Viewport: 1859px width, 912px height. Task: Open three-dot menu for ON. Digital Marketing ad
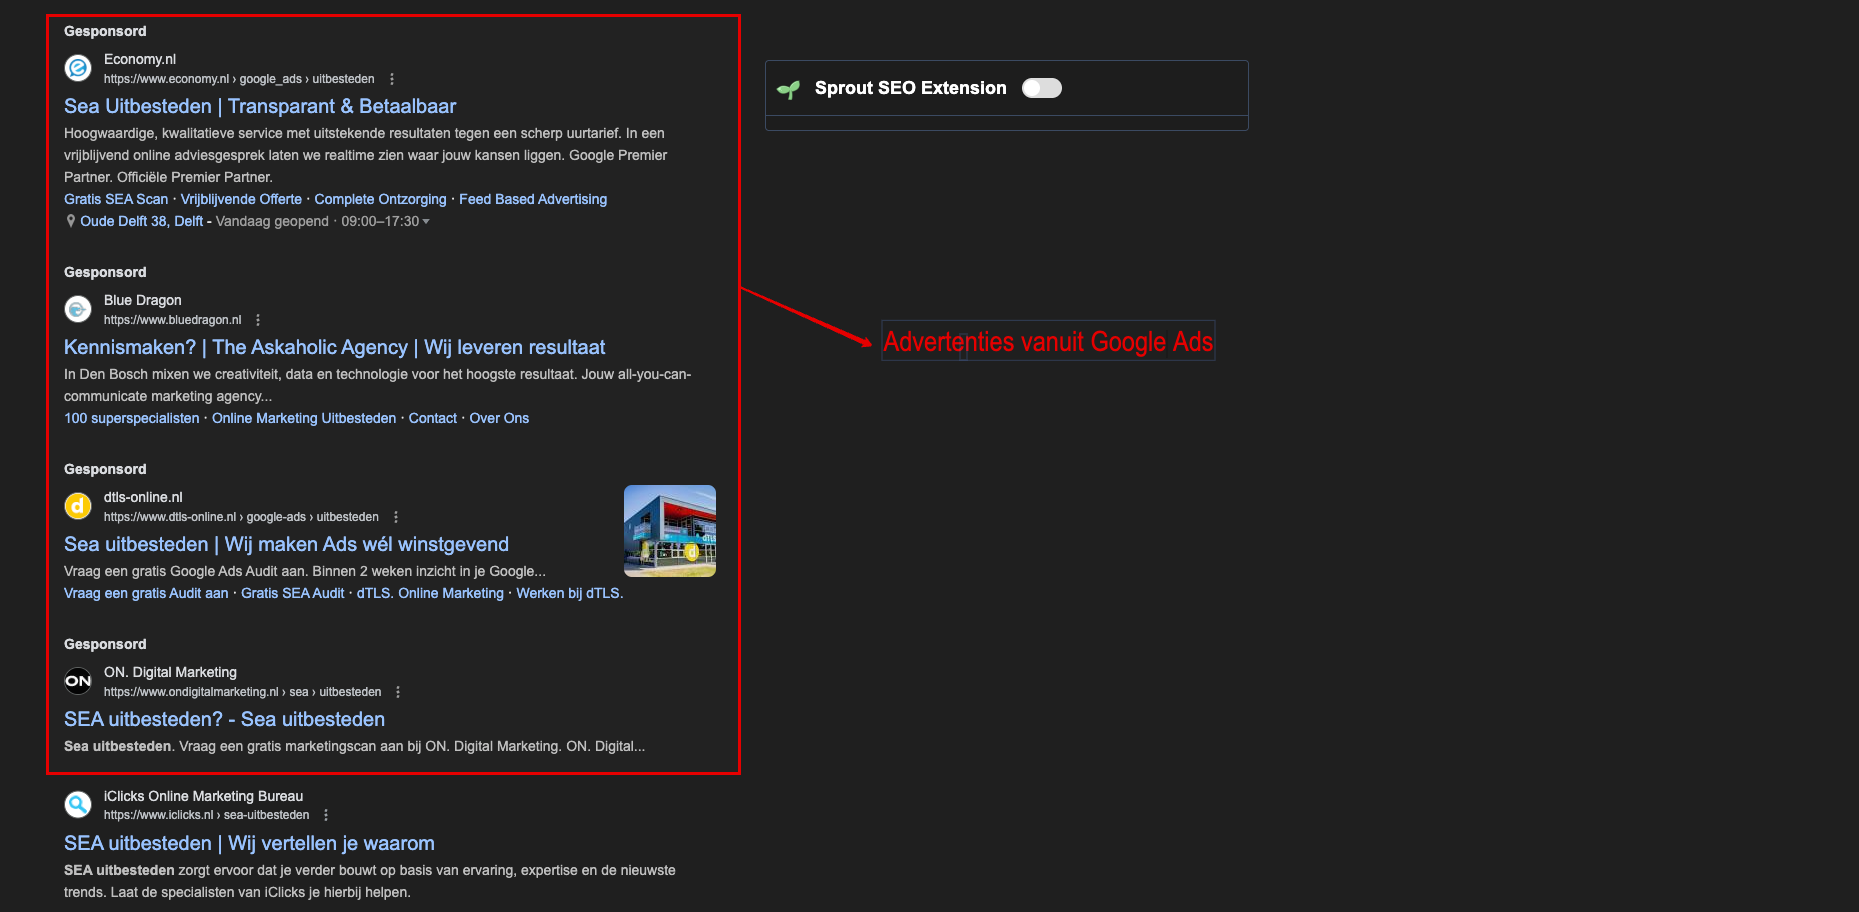[398, 692]
